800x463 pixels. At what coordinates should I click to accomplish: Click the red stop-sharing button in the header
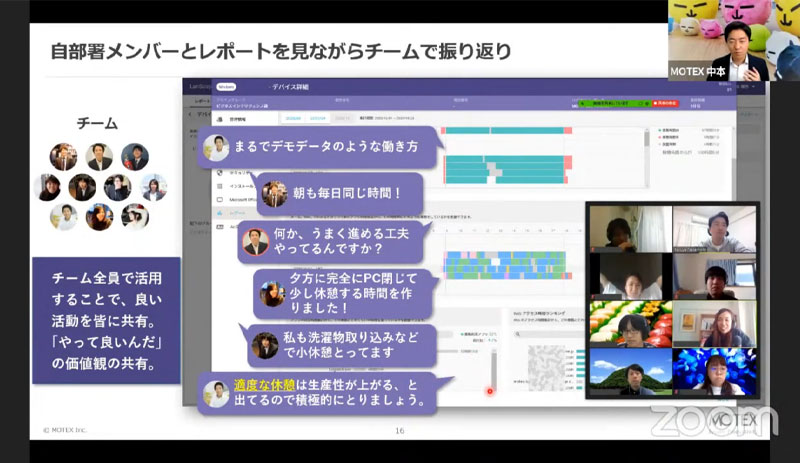click(x=665, y=103)
